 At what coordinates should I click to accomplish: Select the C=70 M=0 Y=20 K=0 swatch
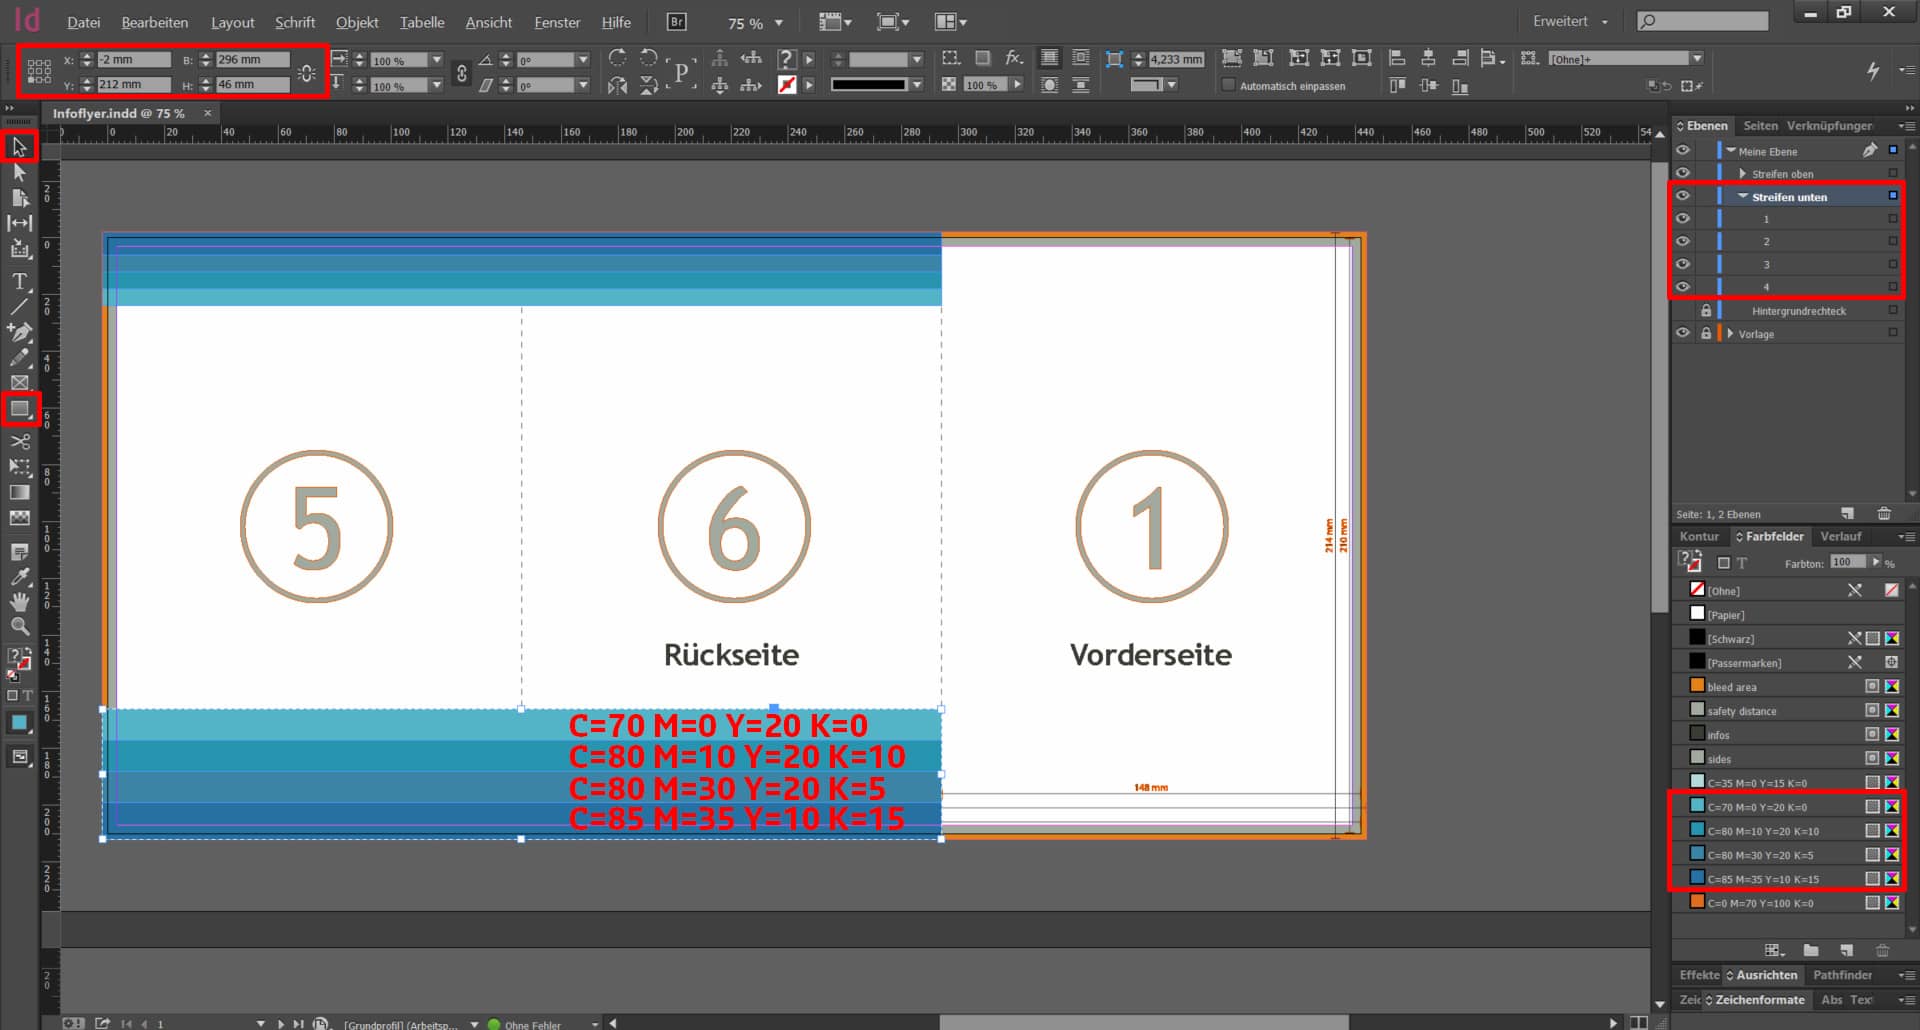(1757, 807)
